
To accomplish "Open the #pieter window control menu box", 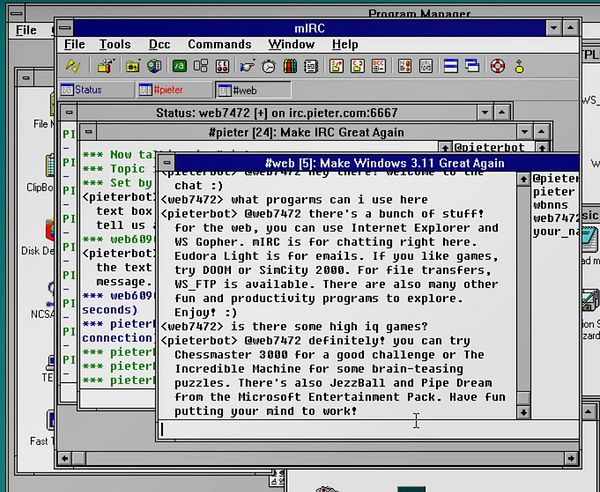I will pyautogui.click(x=88, y=132).
